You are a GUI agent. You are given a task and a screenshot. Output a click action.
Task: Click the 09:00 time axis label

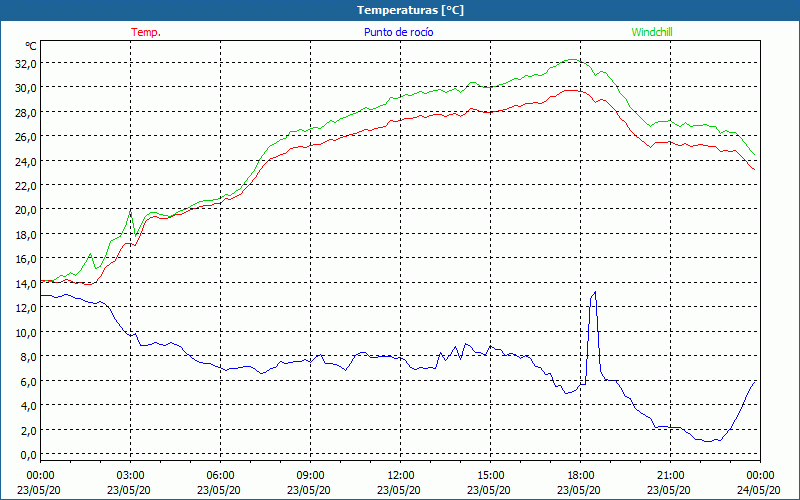(310, 476)
